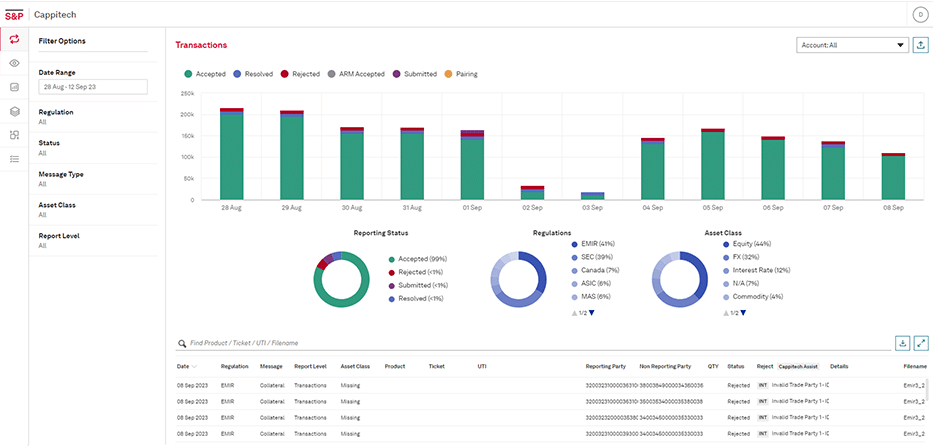
Task: Toggle the Resolved legend series
Action: pyautogui.click(x=254, y=74)
